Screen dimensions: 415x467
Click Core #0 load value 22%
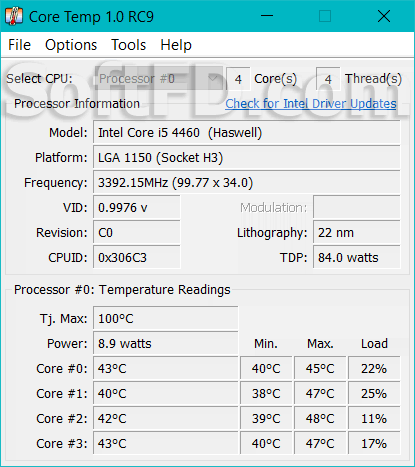click(x=374, y=369)
